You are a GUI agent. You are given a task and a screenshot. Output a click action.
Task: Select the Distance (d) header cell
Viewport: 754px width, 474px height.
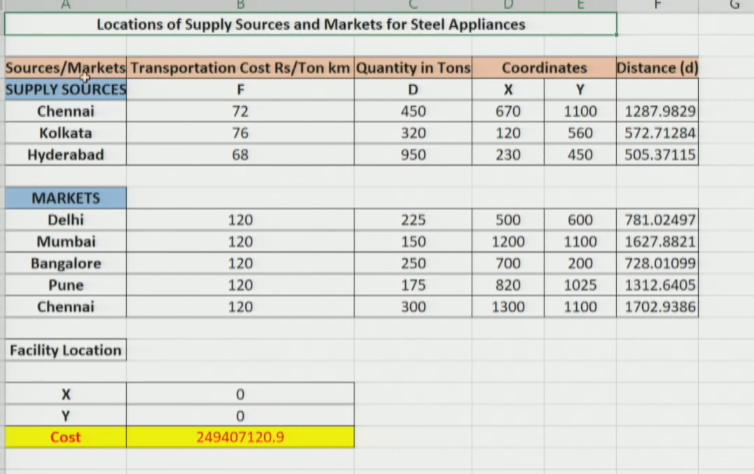point(657,68)
